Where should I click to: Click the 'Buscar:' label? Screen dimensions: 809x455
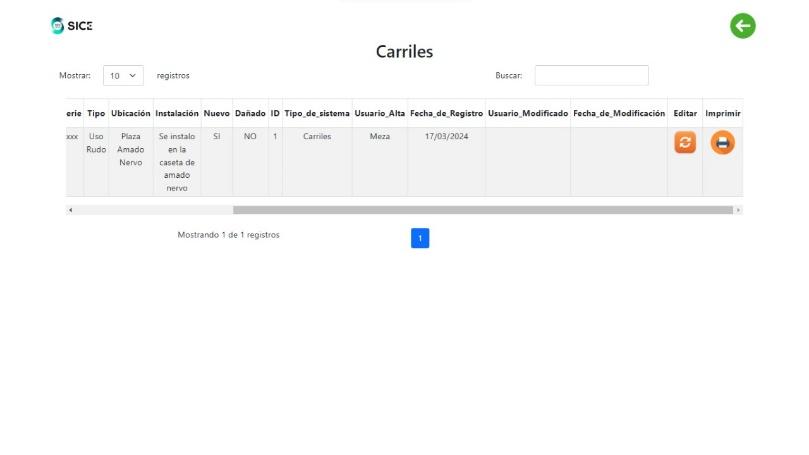pos(509,75)
